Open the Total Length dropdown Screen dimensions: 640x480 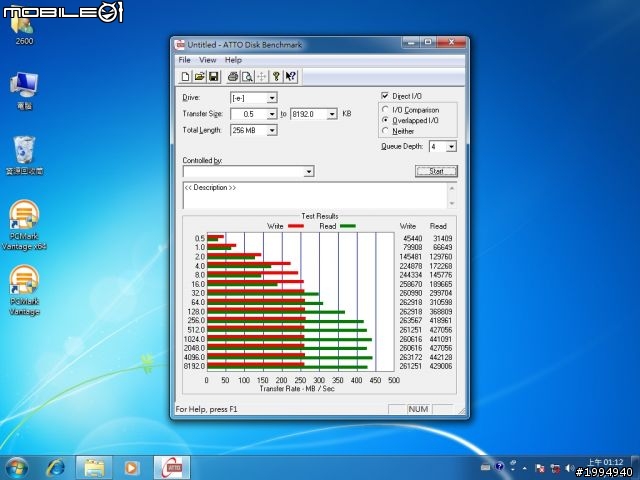tap(272, 130)
